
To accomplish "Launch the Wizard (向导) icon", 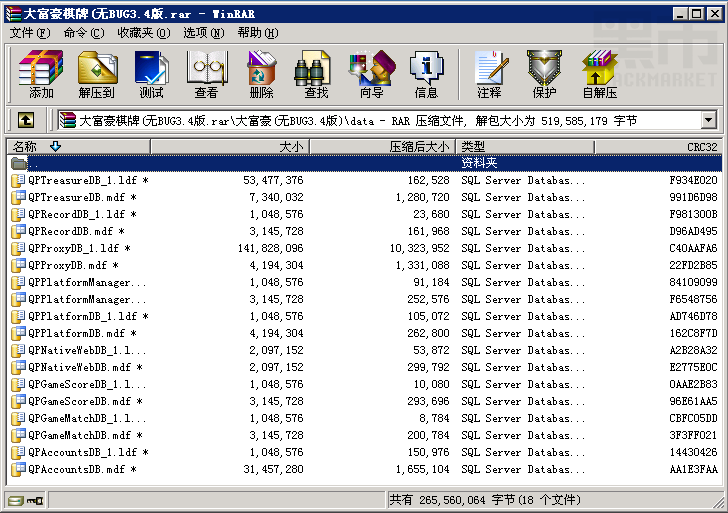I will pos(372,74).
